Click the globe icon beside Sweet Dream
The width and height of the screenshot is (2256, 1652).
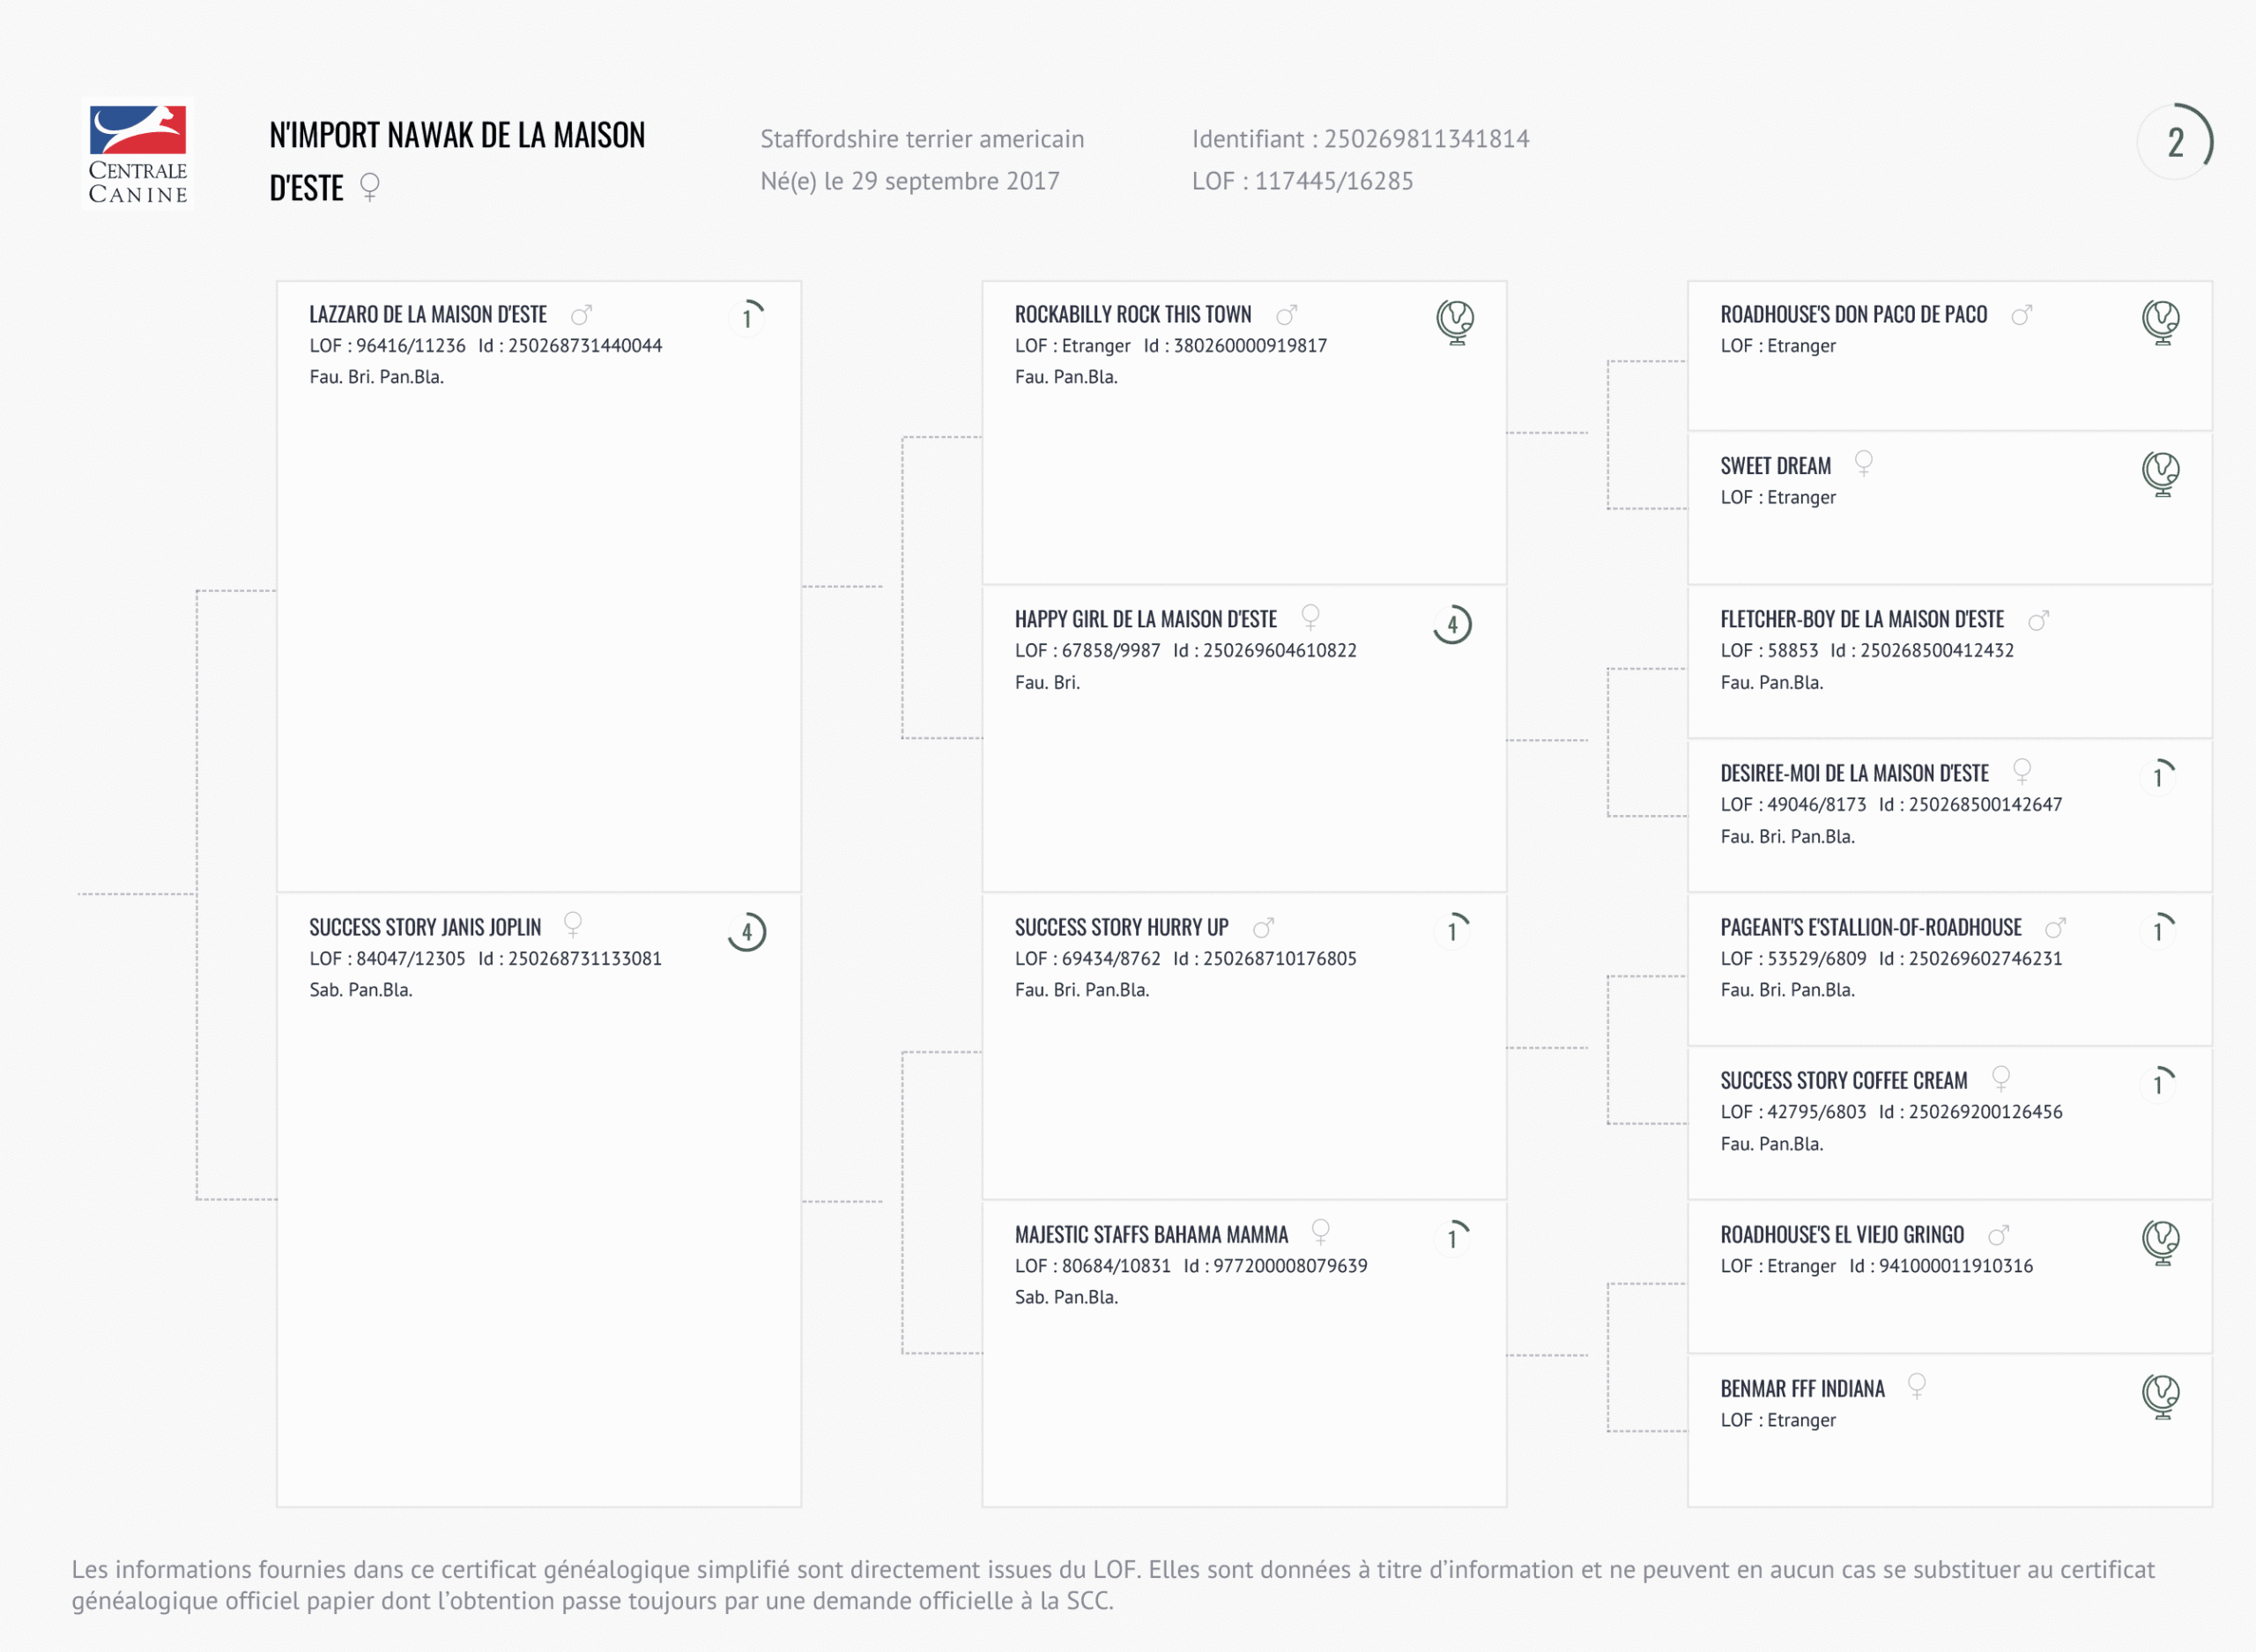[x=2161, y=473]
